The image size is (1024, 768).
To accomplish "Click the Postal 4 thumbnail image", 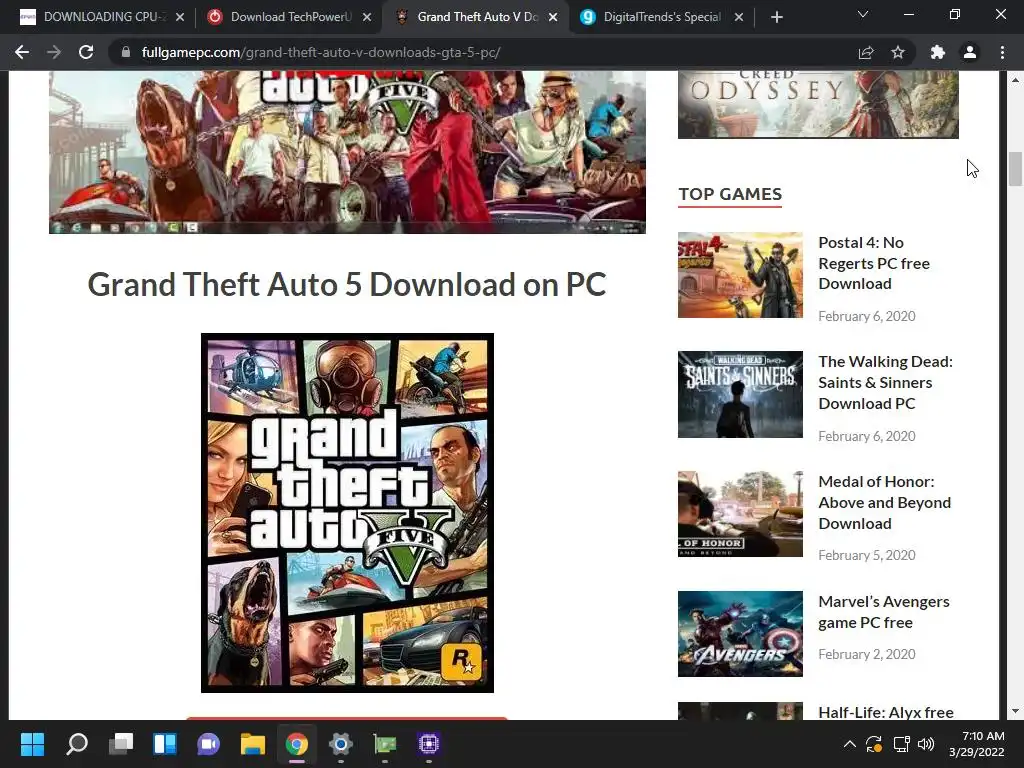I will point(740,275).
